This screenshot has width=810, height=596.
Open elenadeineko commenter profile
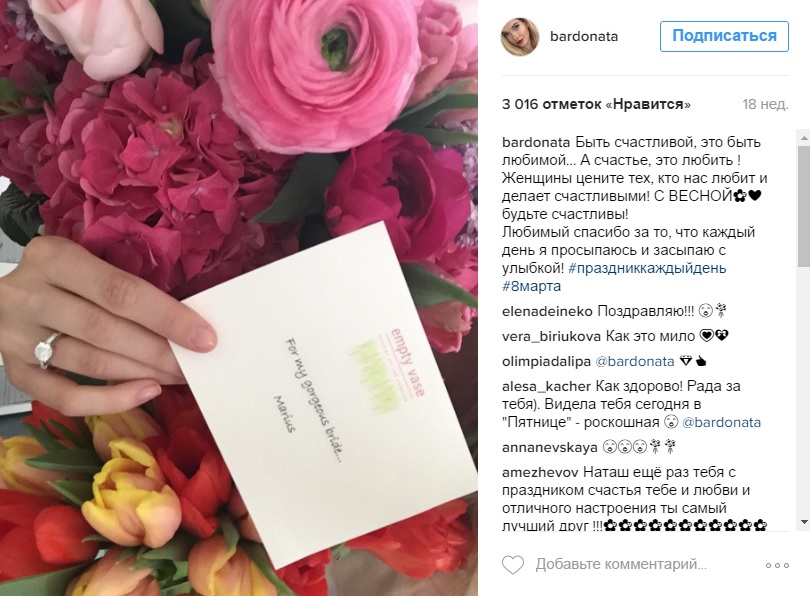point(547,311)
